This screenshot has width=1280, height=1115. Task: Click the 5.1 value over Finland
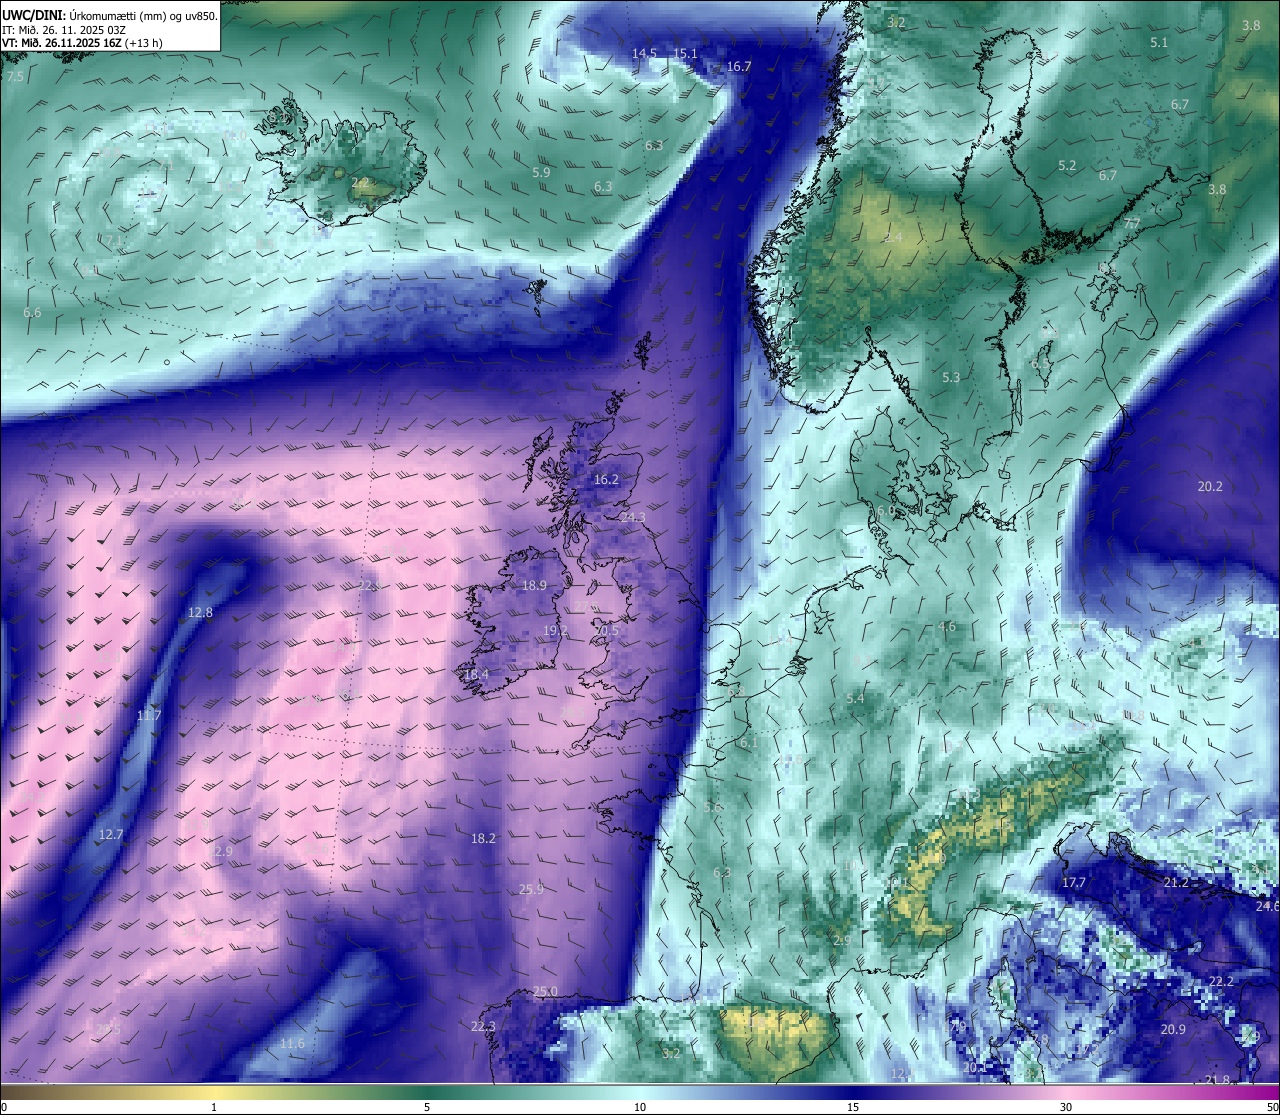[x=1159, y=42]
